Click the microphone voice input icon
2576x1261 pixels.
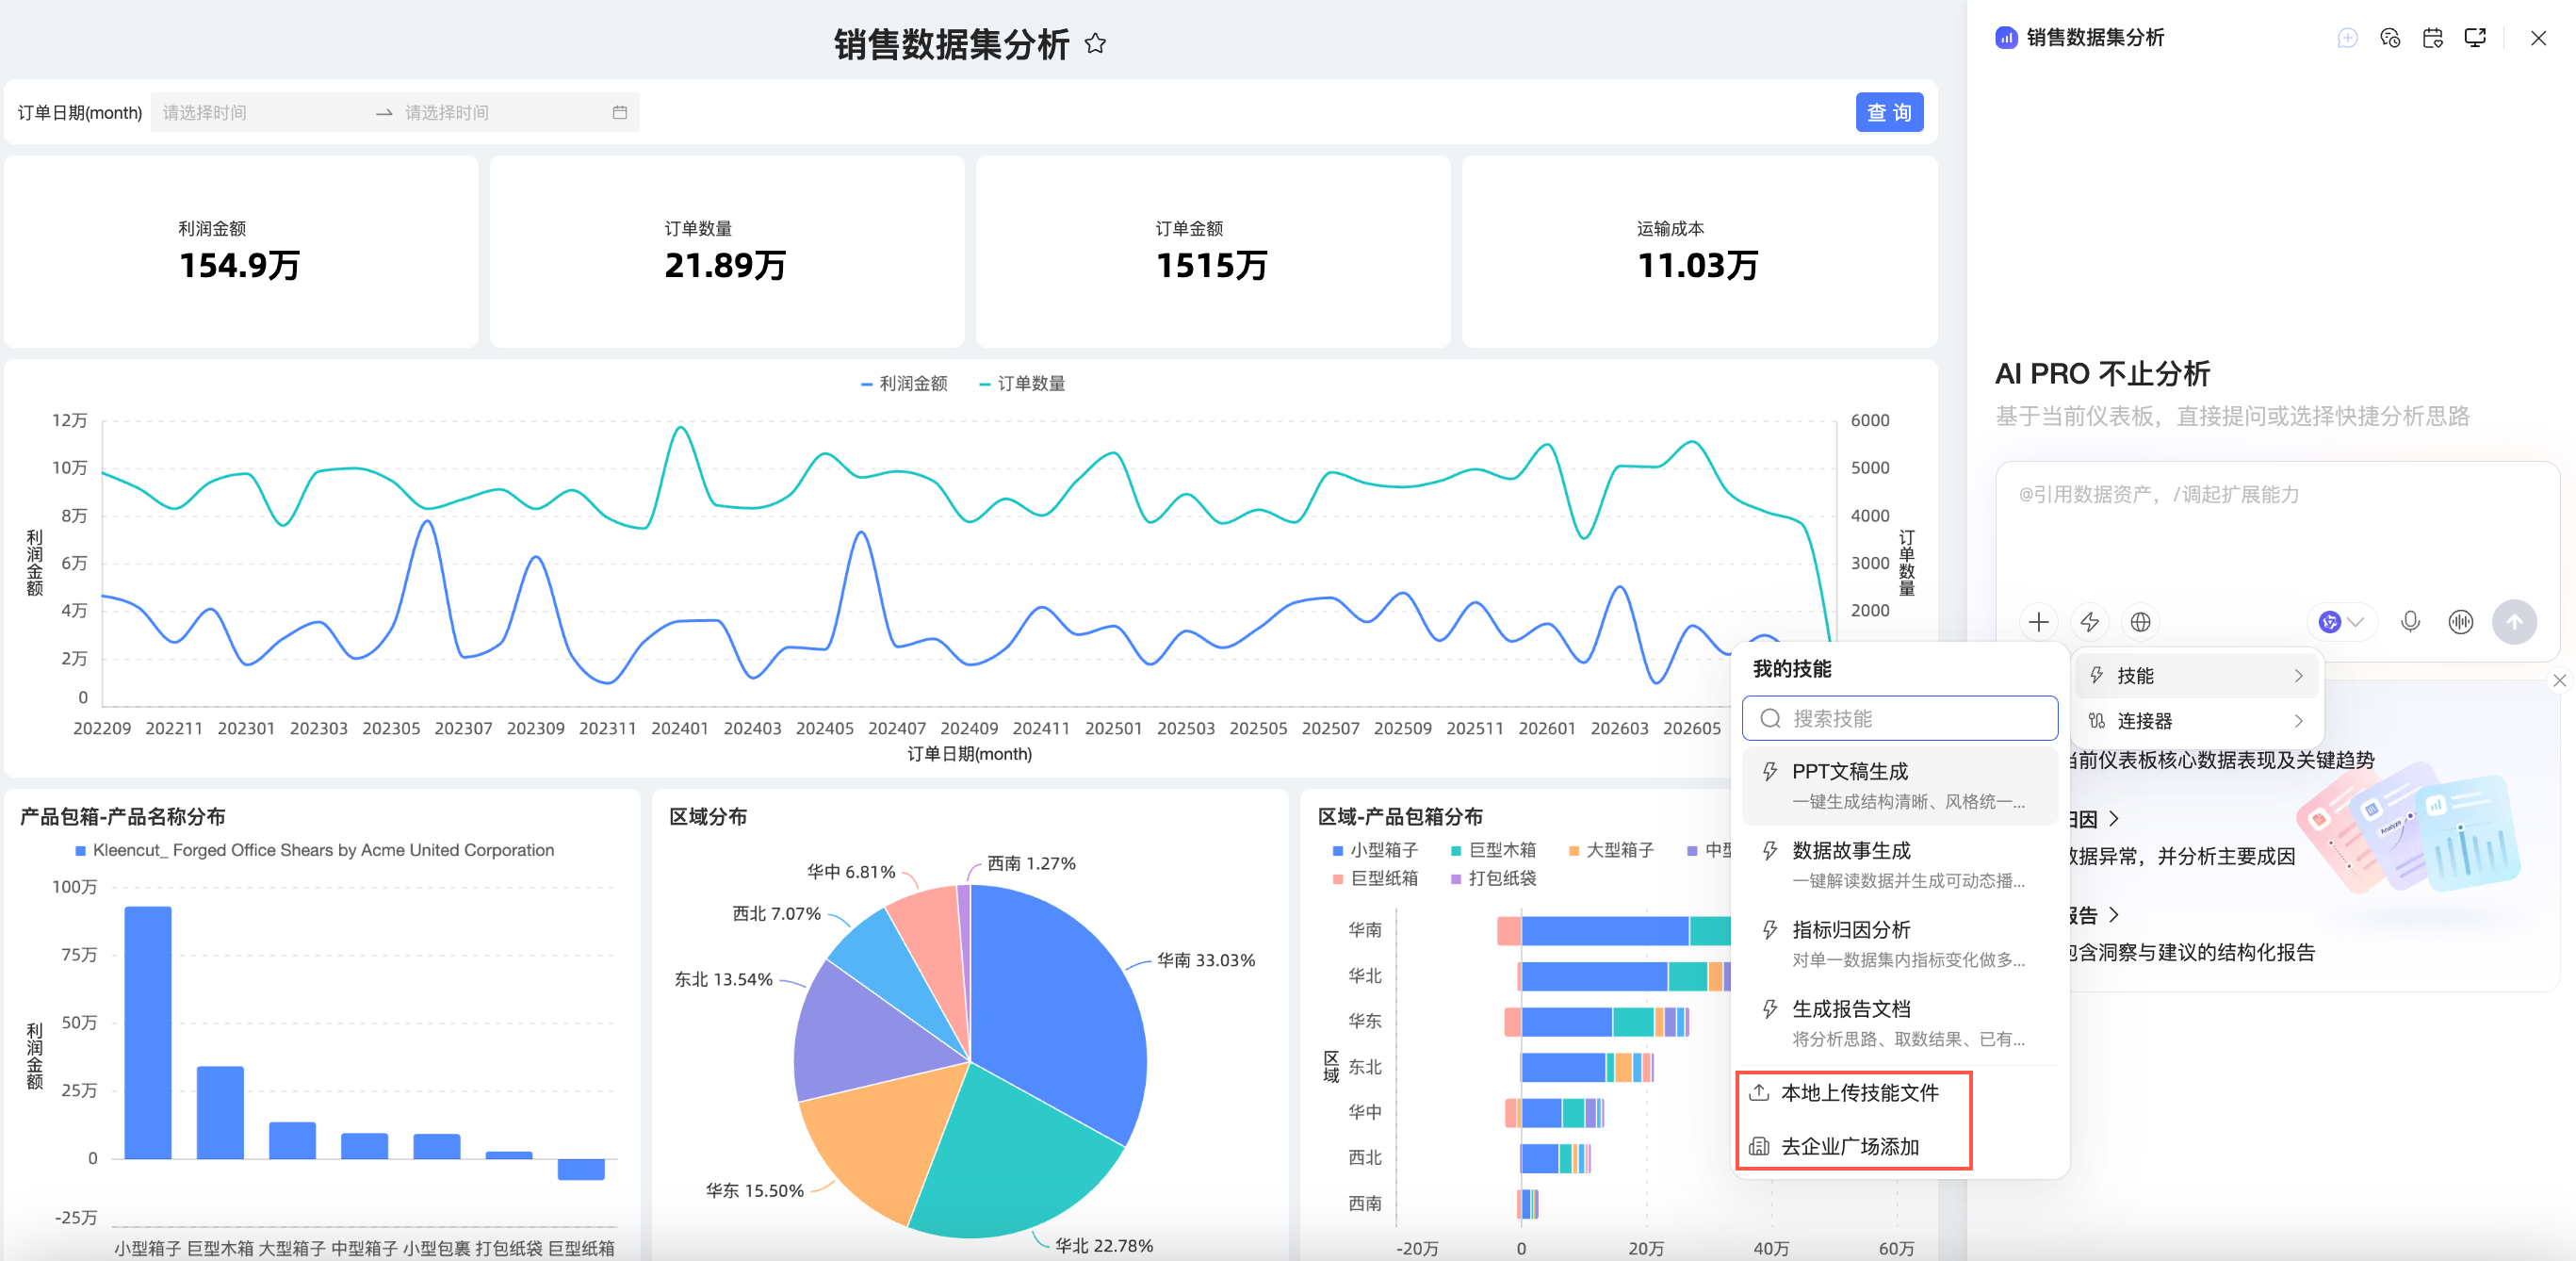coord(2410,622)
